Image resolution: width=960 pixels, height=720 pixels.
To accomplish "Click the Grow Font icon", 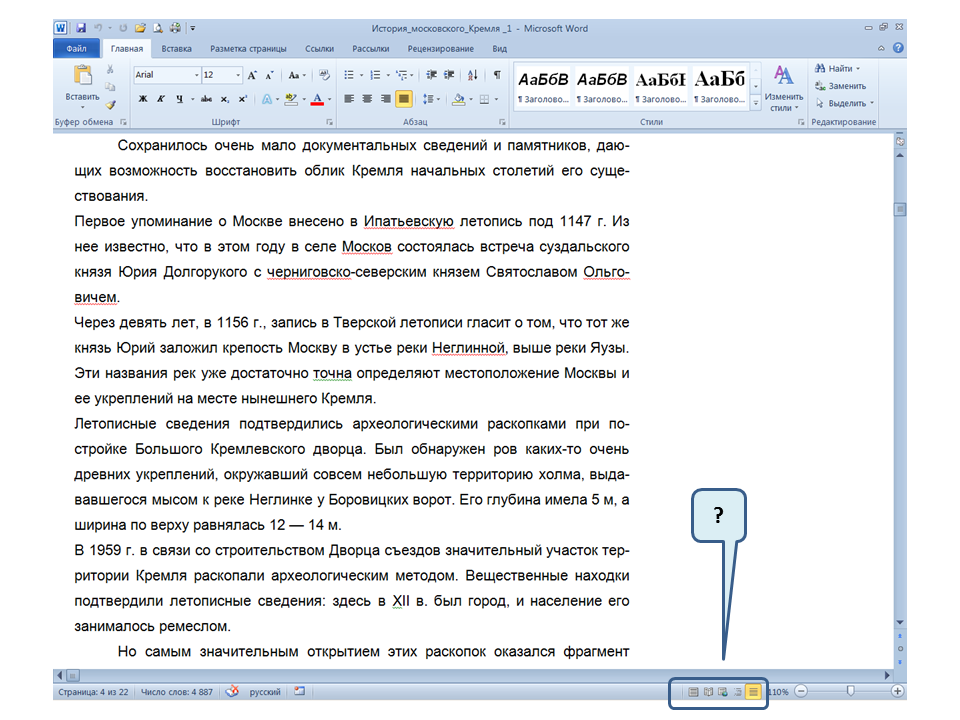I will 253,75.
